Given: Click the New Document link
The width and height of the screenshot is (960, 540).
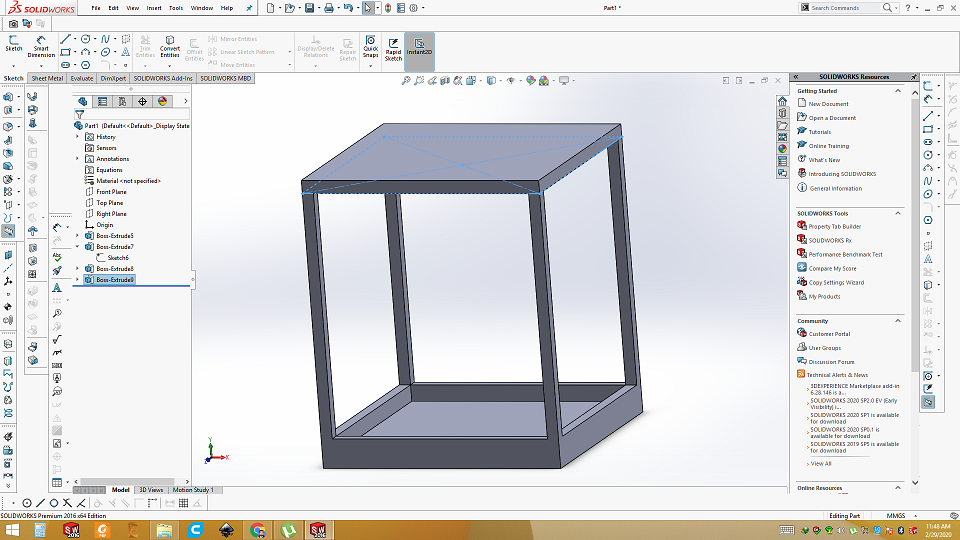Looking at the screenshot, I should pyautogui.click(x=828, y=104).
